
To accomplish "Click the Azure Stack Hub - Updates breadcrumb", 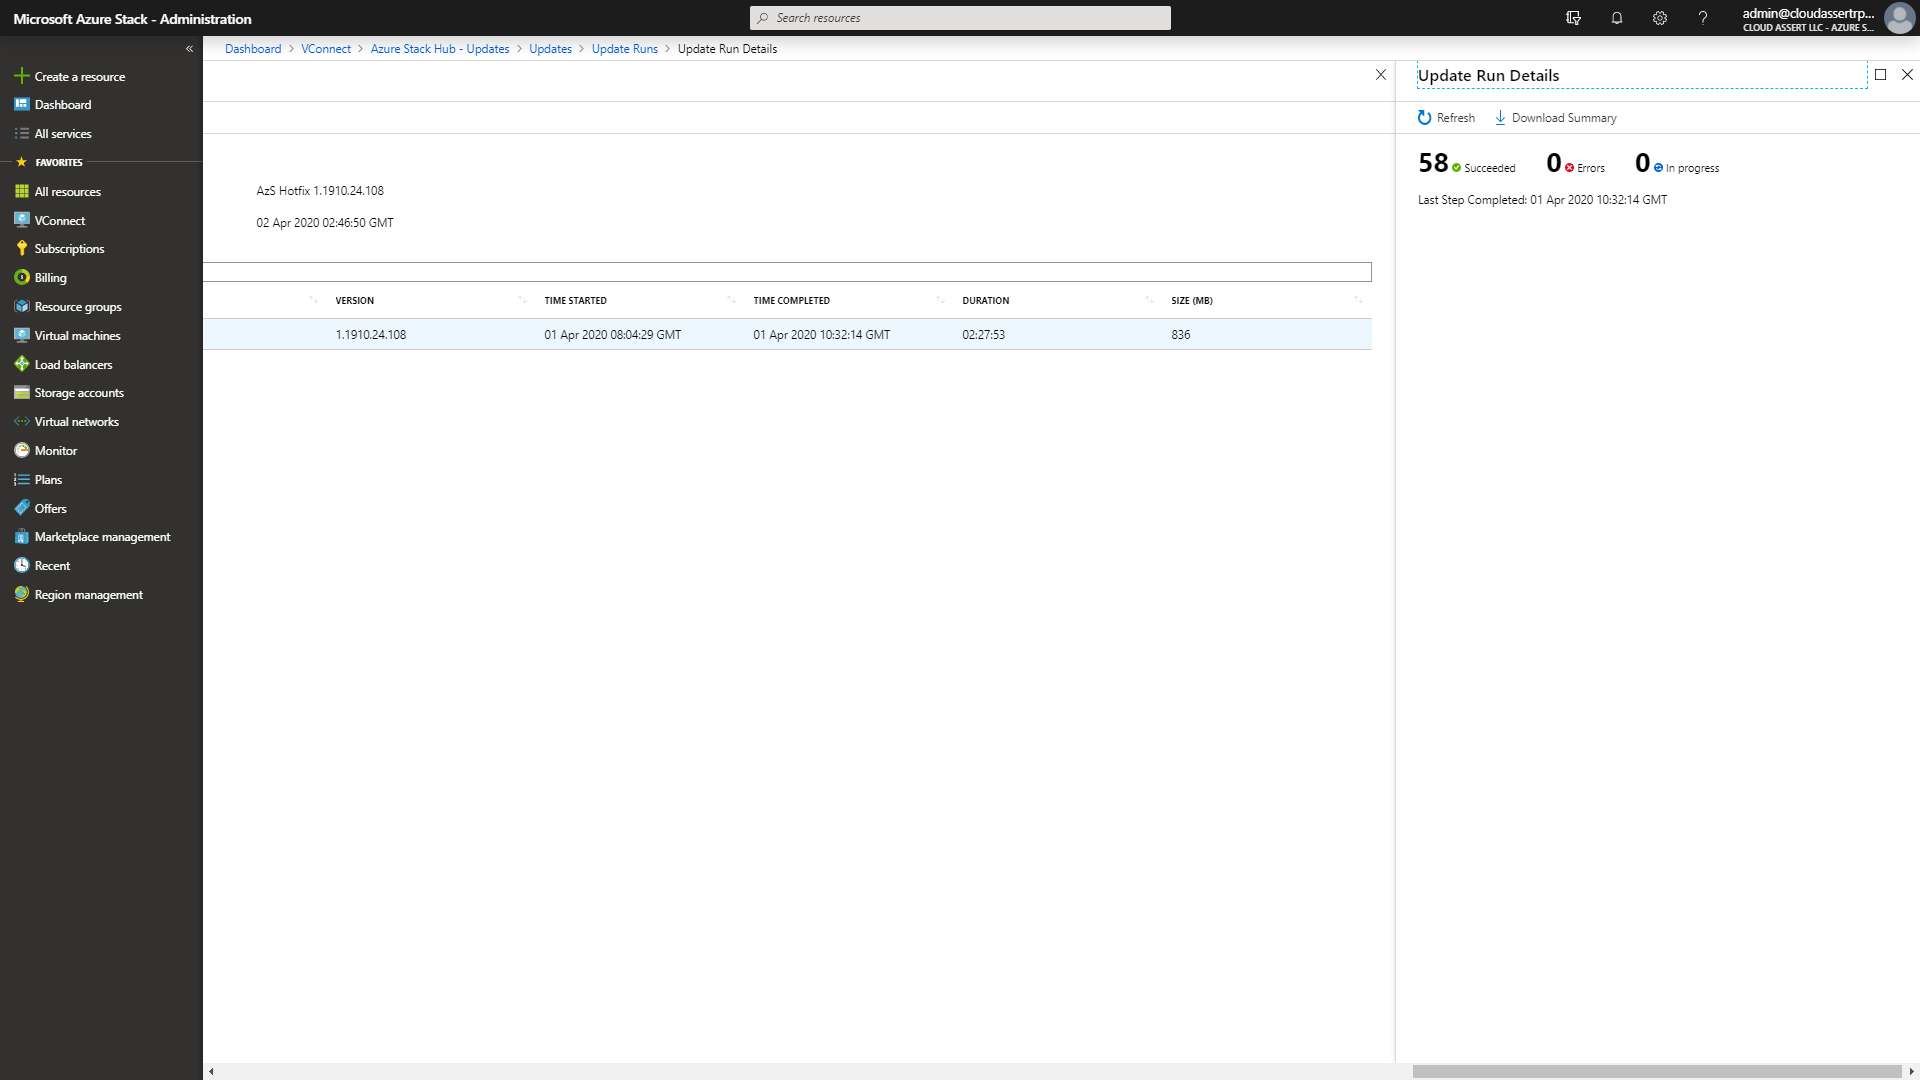I will tap(439, 49).
